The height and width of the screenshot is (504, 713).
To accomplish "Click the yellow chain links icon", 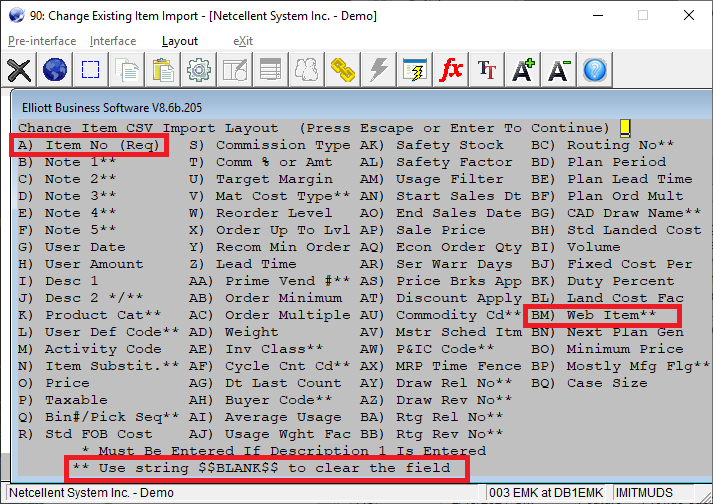I will coord(342,70).
